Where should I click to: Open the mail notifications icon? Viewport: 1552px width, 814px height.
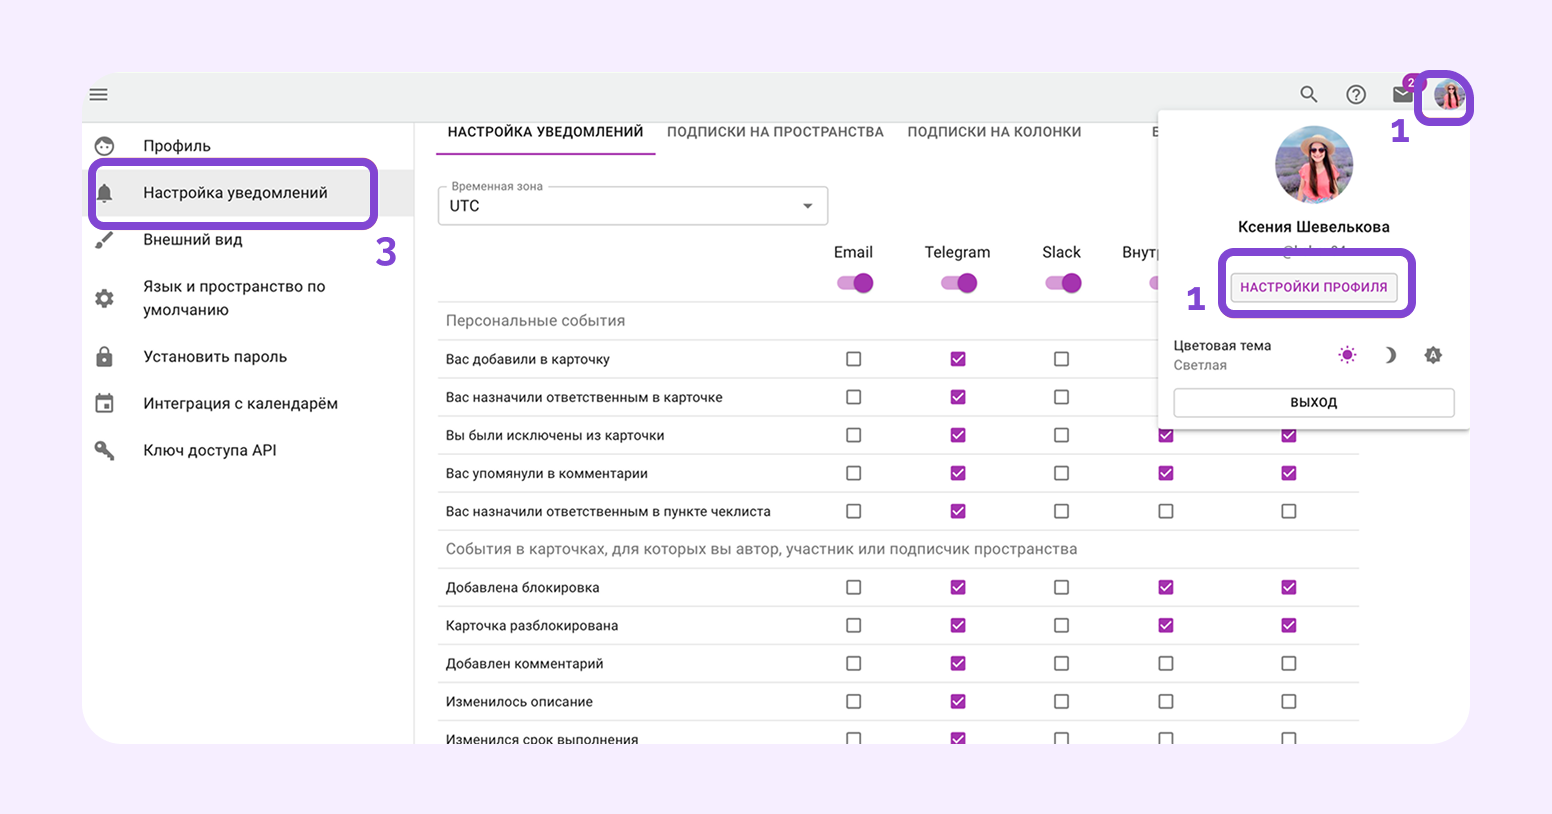[x=1402, y=95]
